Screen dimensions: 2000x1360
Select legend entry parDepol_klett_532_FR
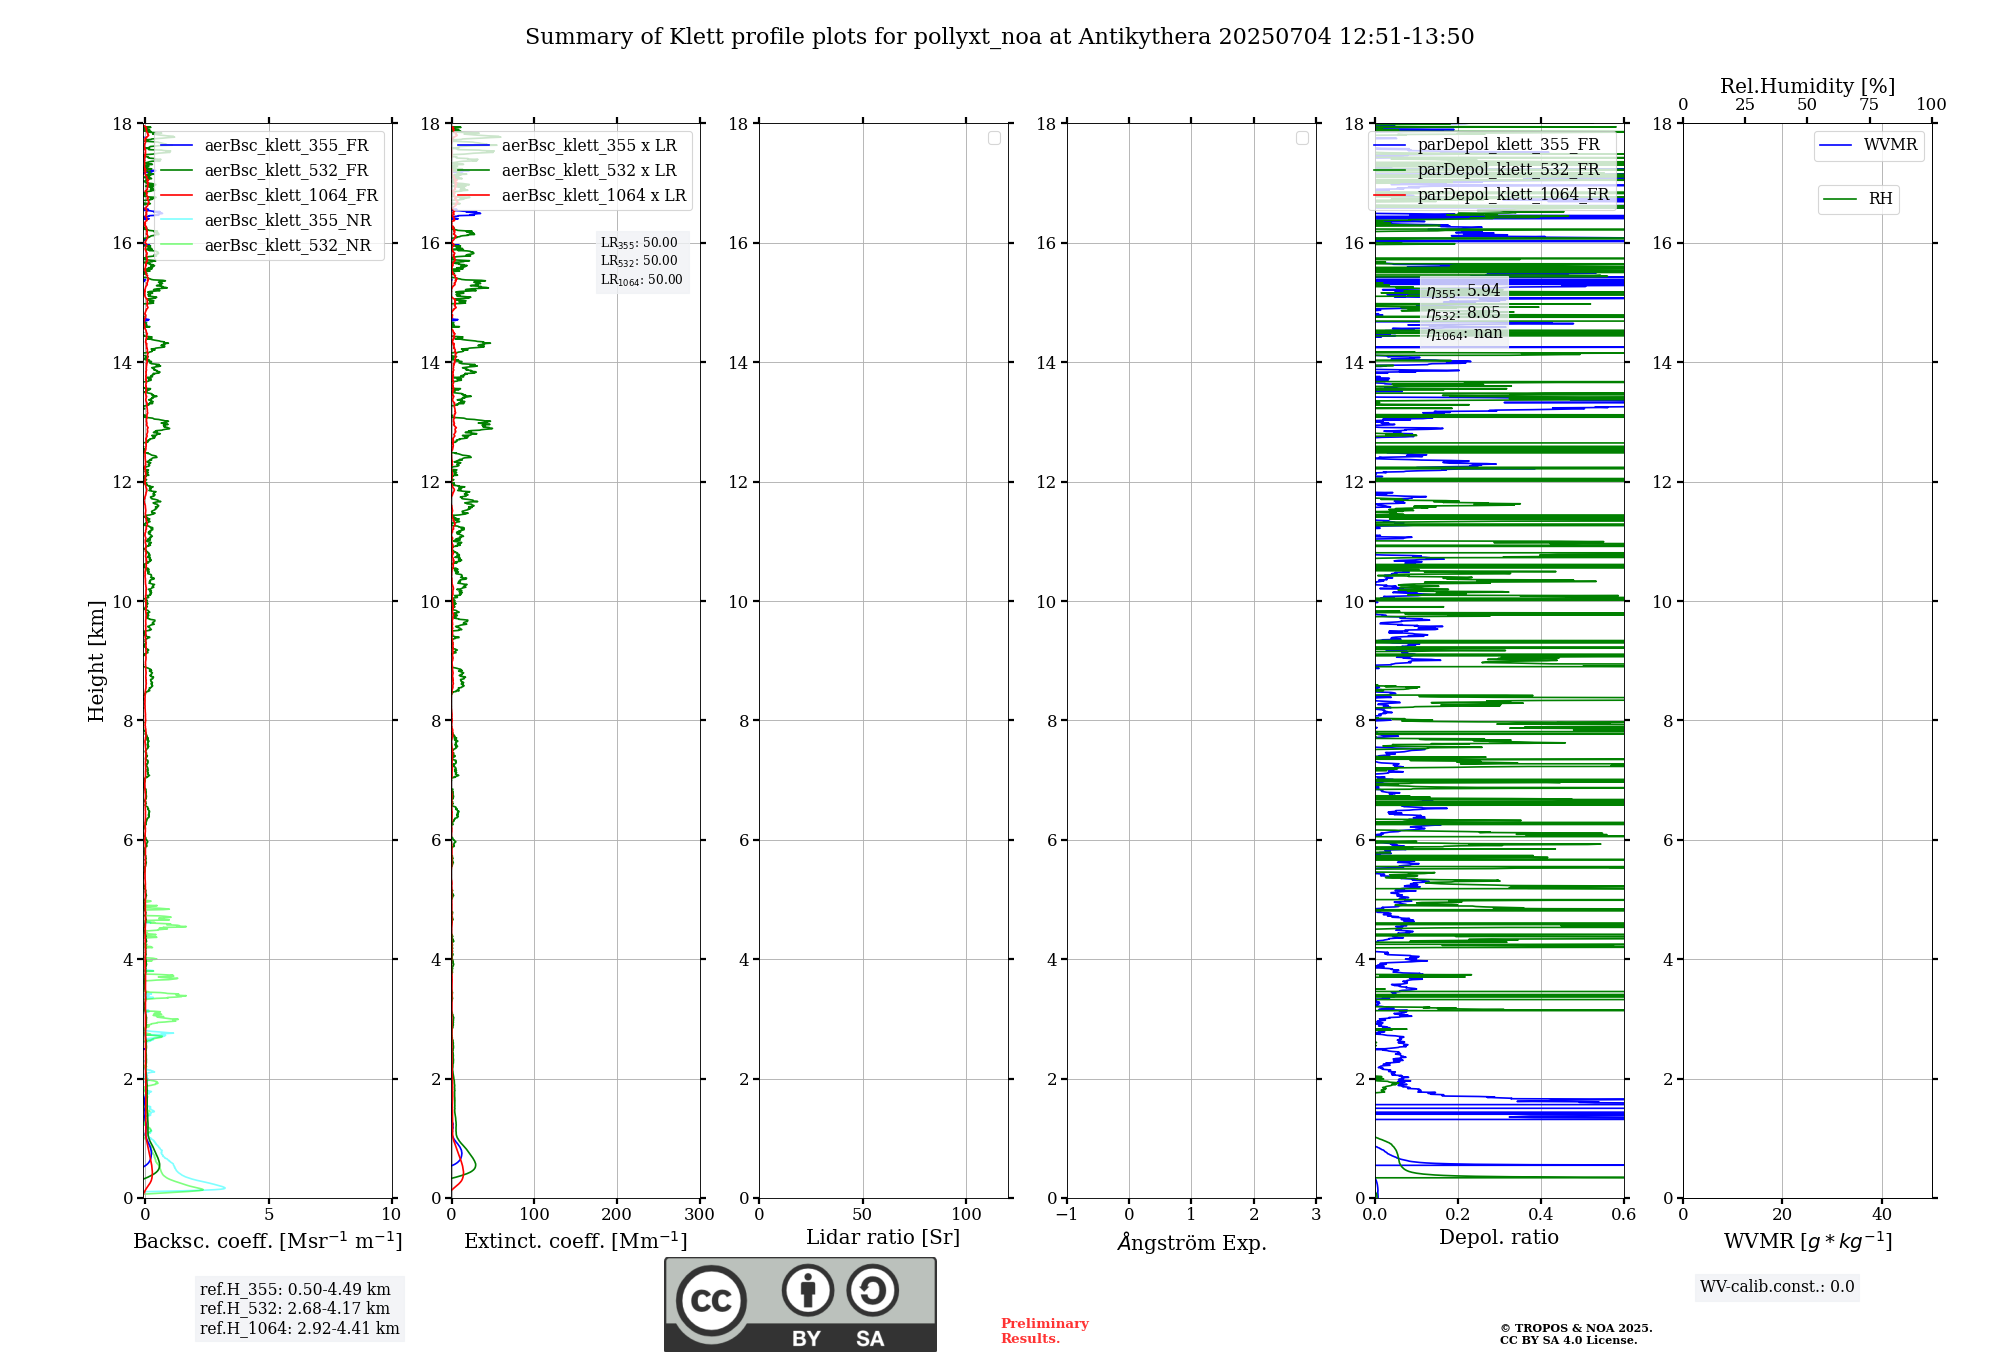tap(1487, 169)
